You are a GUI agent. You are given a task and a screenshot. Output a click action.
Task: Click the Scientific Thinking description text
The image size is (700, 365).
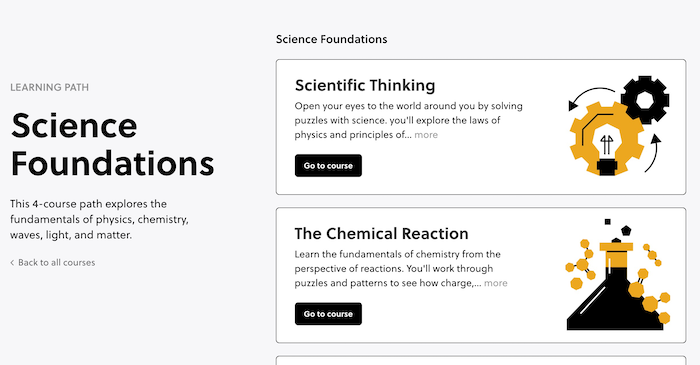[x=408, y=120]
